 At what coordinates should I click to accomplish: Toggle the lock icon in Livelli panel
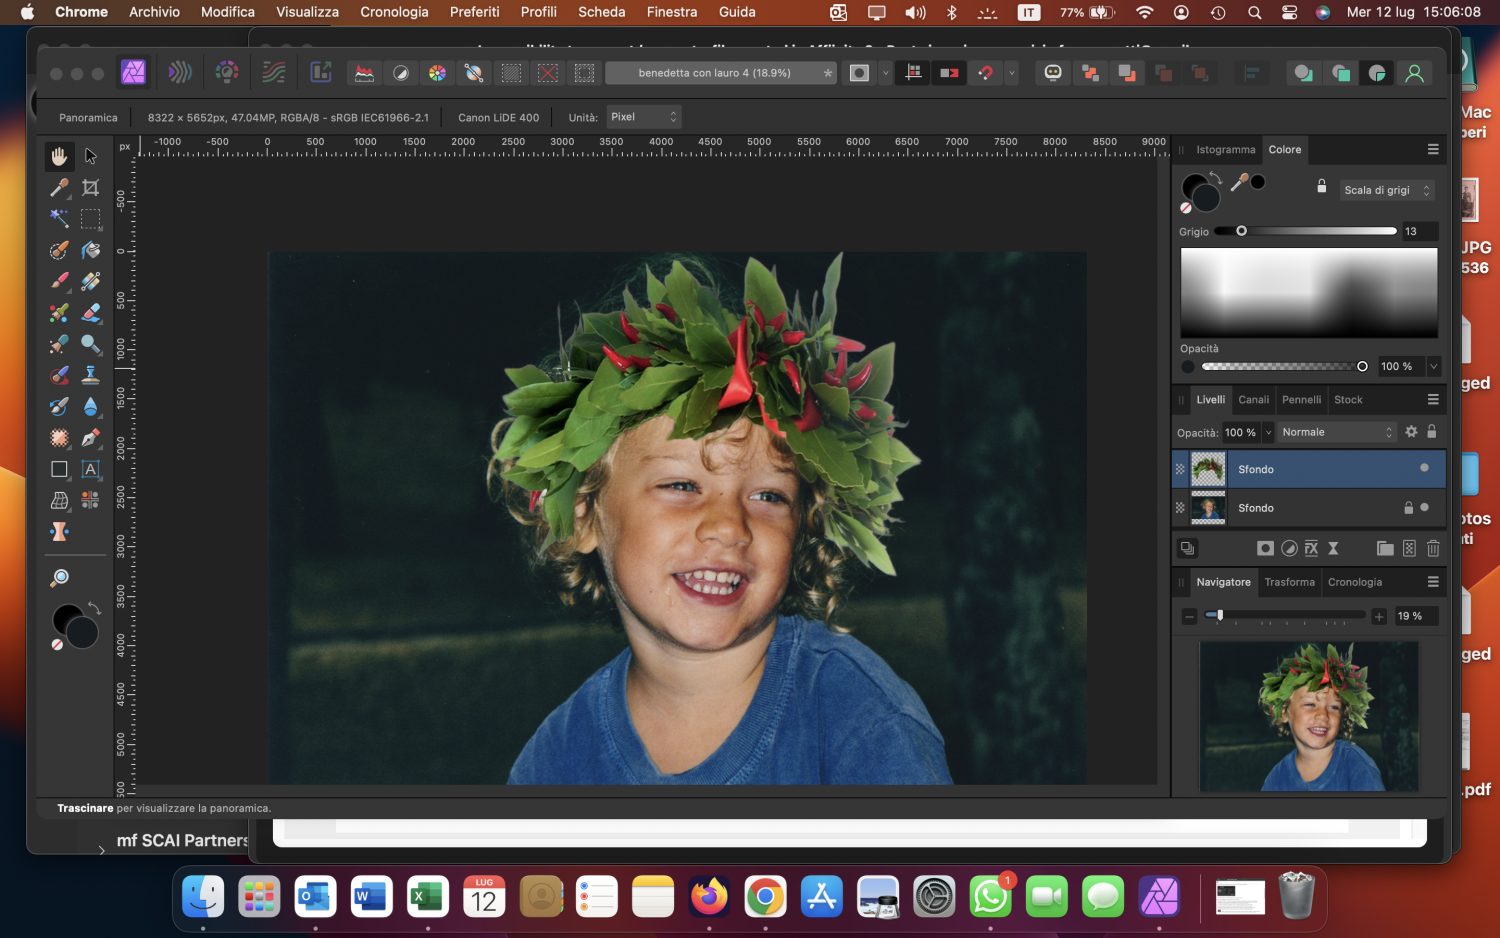(1432, 432)
